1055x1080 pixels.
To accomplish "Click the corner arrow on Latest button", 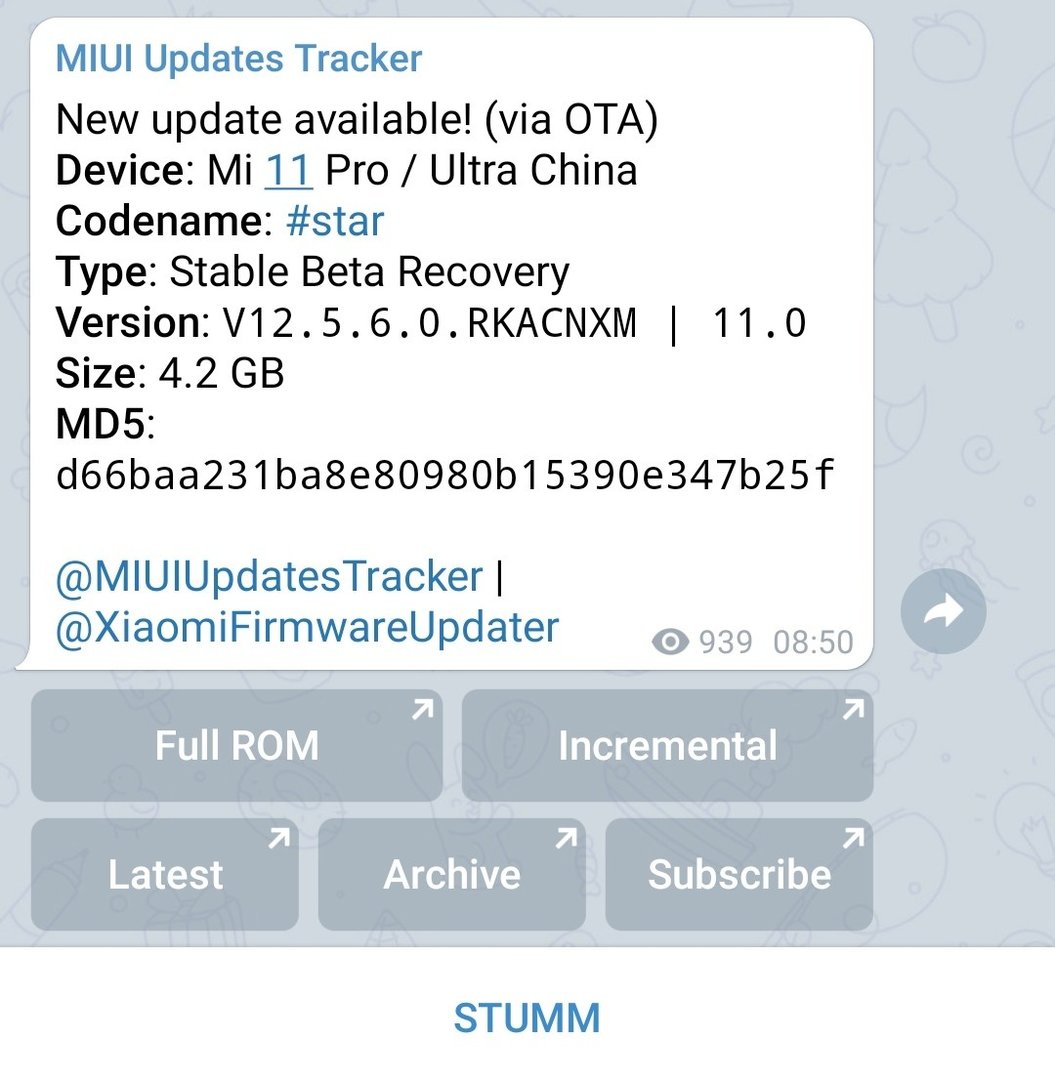I will tap(279, 838).
